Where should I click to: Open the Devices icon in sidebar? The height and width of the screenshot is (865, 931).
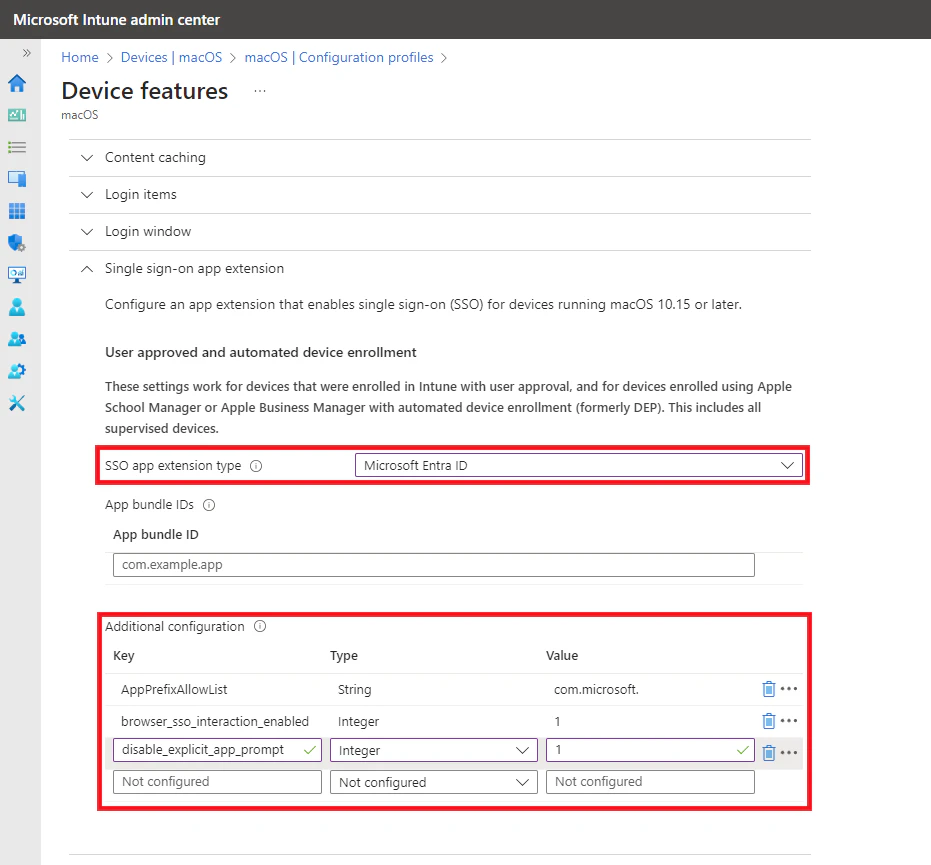pos(17,179)
